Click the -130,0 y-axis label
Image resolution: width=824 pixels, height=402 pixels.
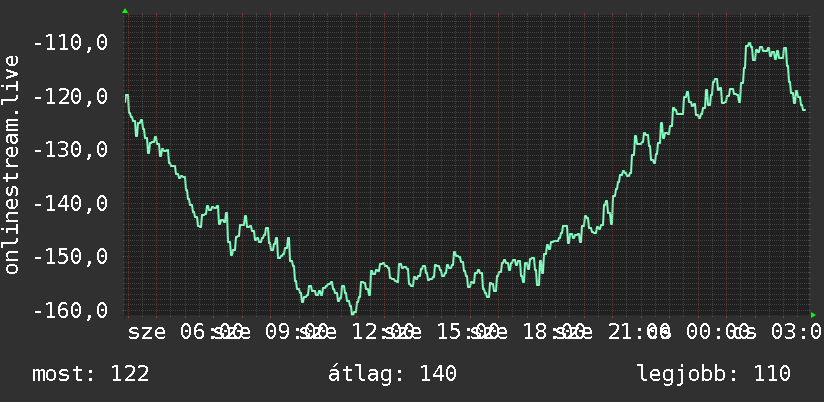pyautogui.click(x=70, y=150)
